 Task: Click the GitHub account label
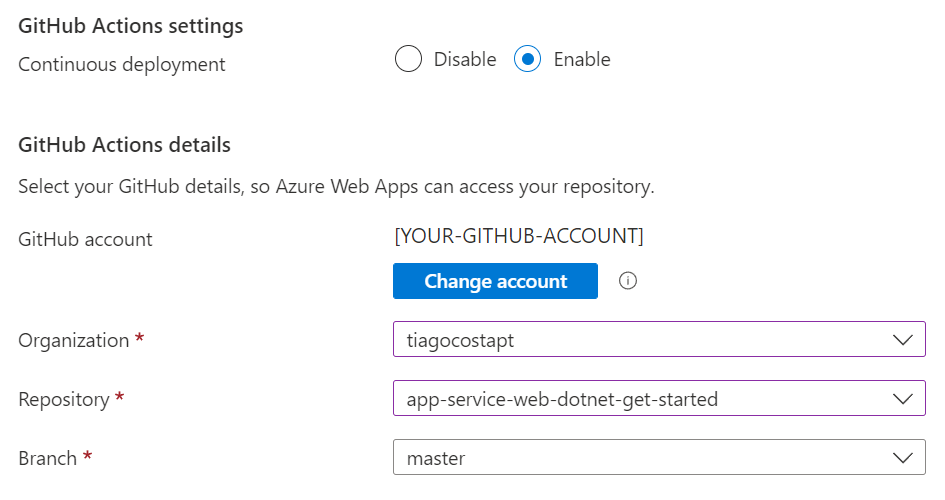click(86, 239)
